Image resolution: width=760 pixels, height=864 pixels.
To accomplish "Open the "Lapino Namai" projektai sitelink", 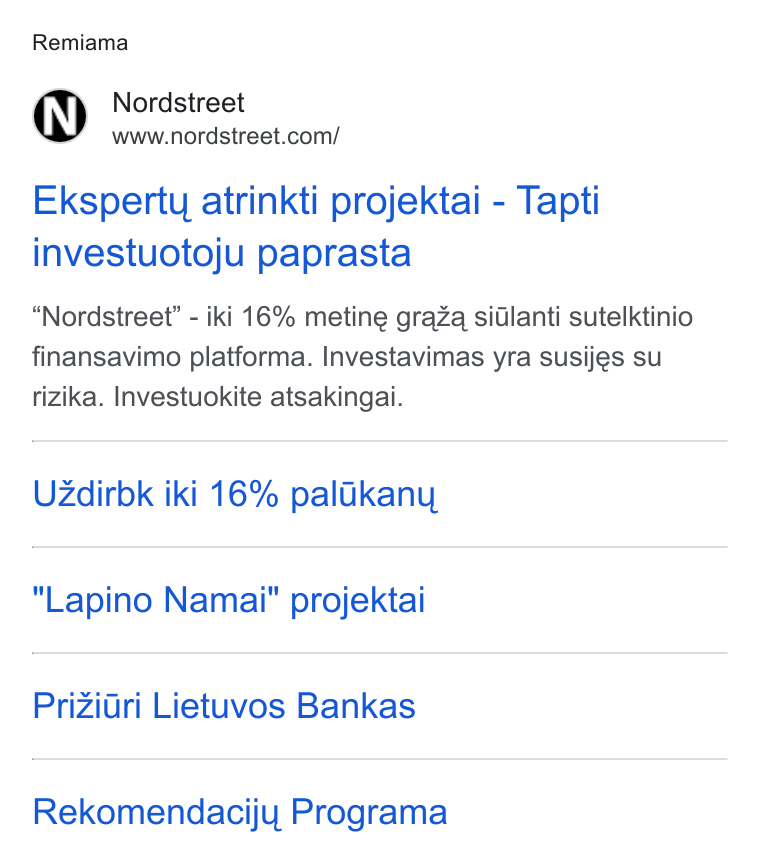I will tap(229, 600).
